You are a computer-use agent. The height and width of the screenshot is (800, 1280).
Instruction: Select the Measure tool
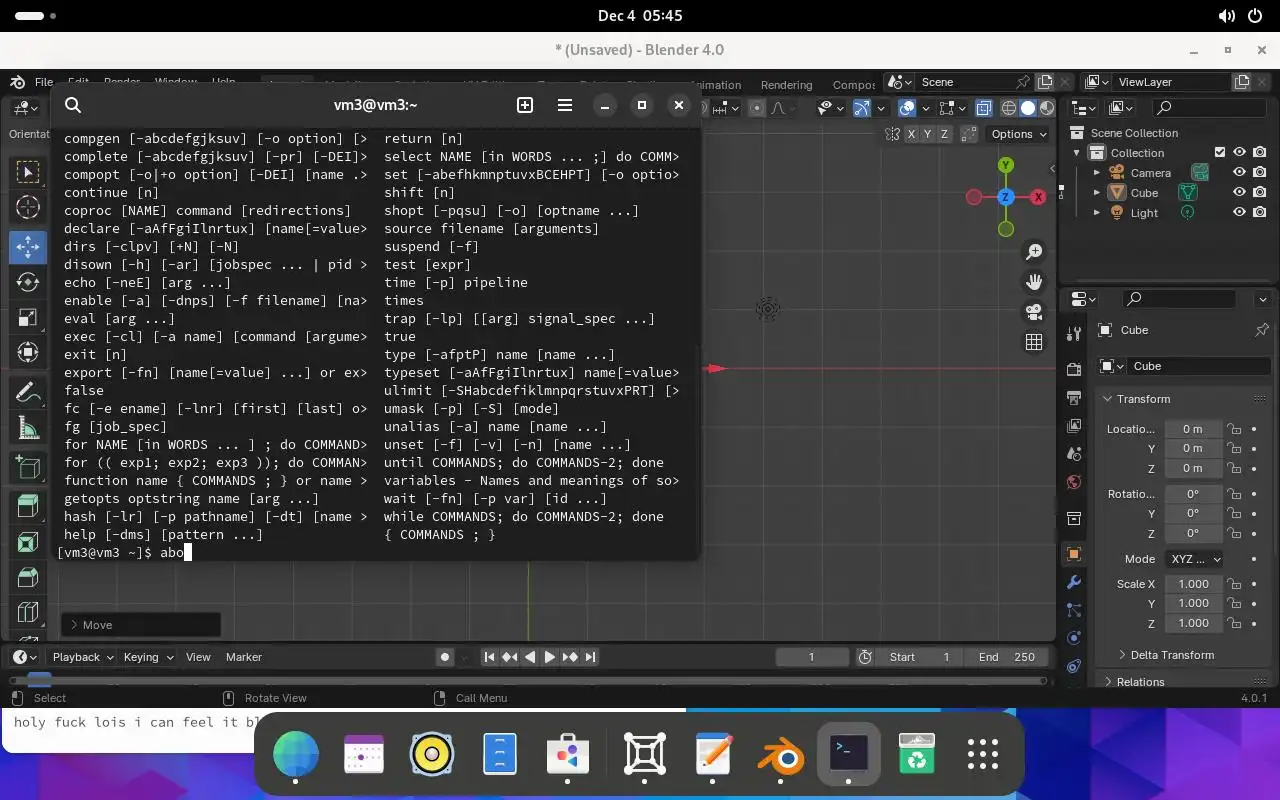pyautogui.click(x=28, y=428)
